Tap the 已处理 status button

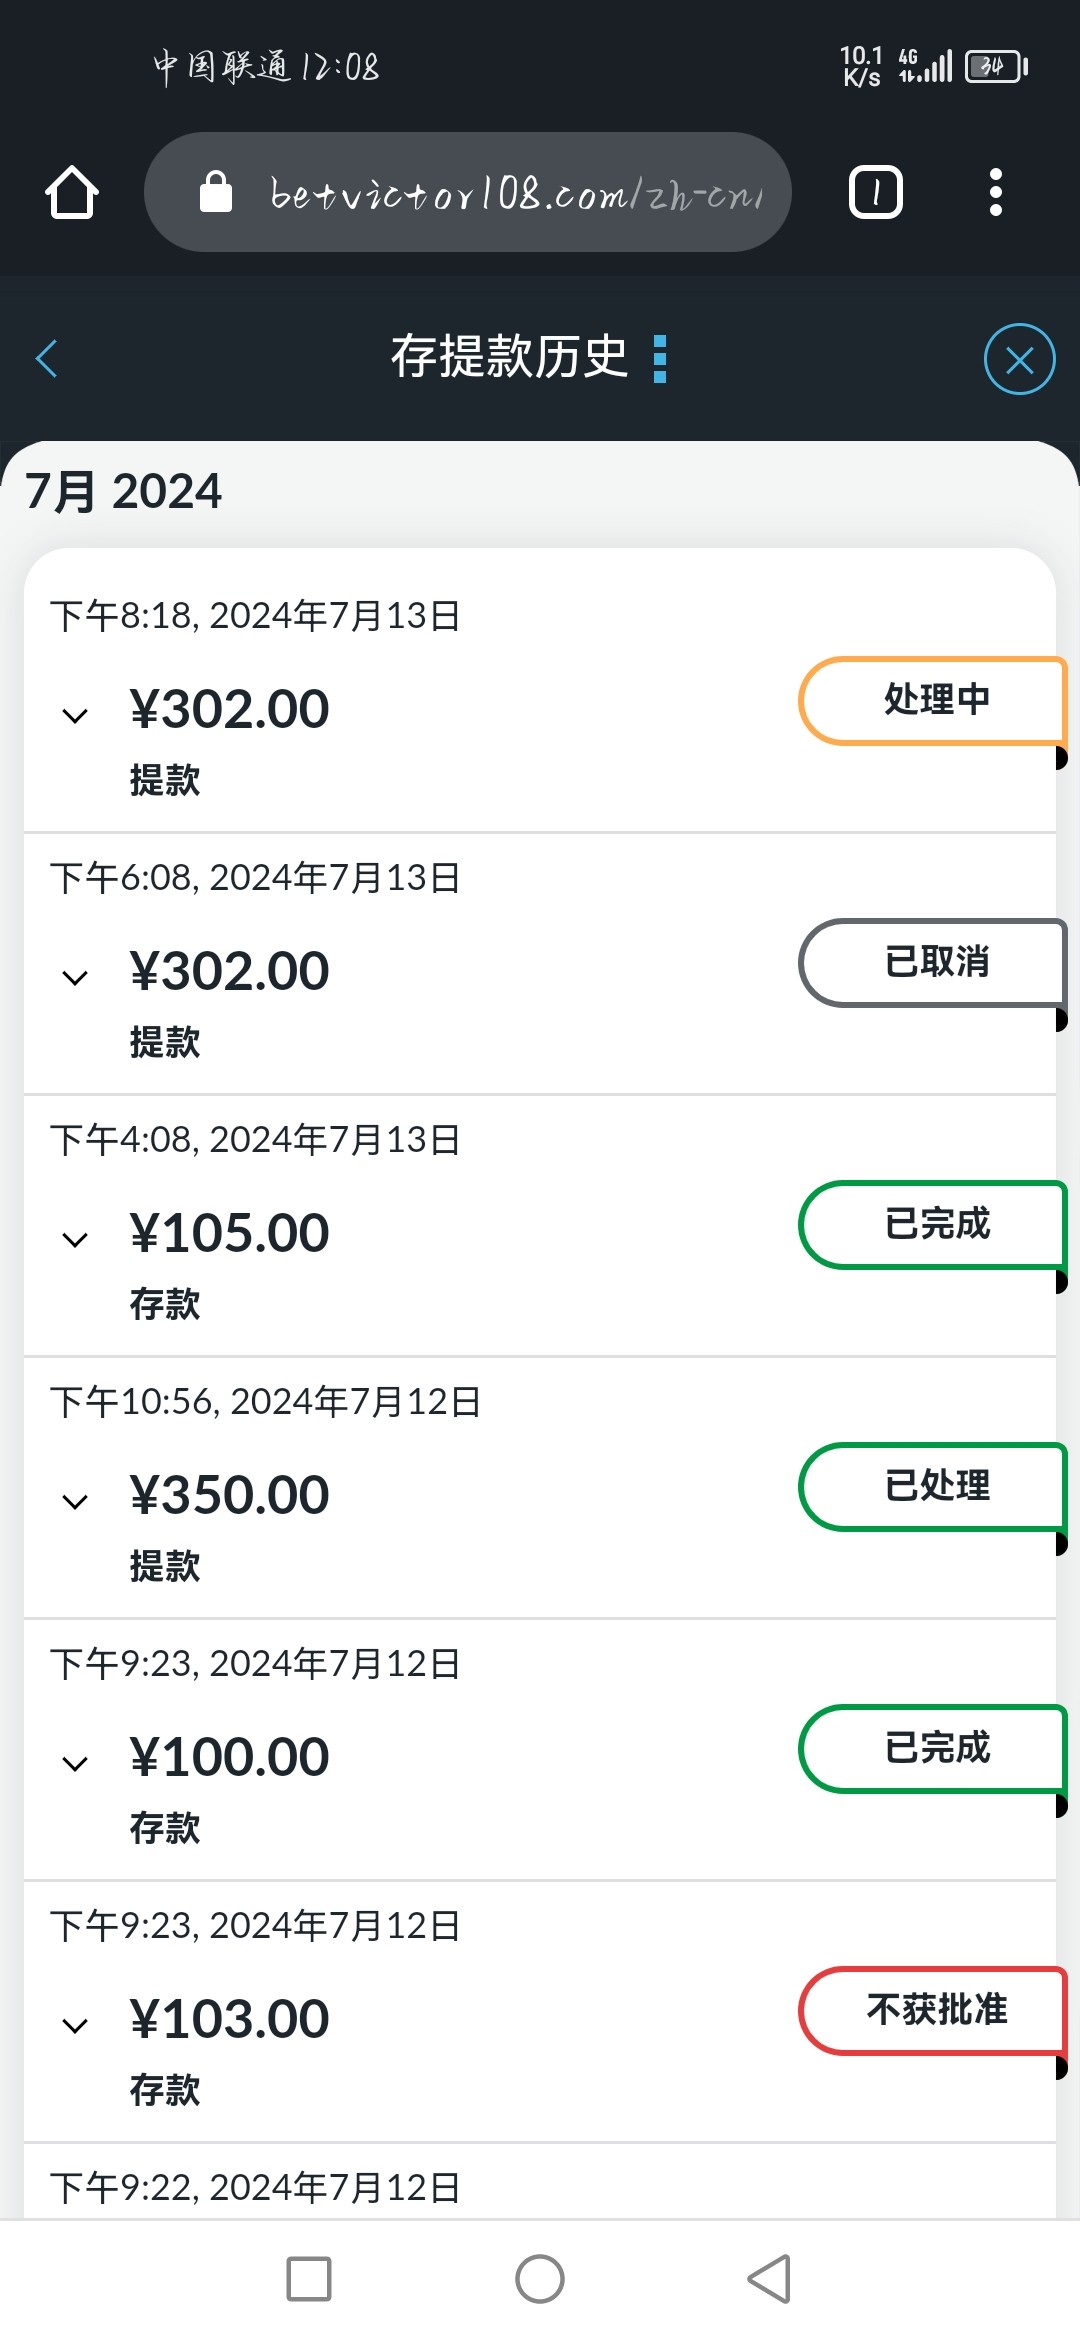(x=935, y=1486)
